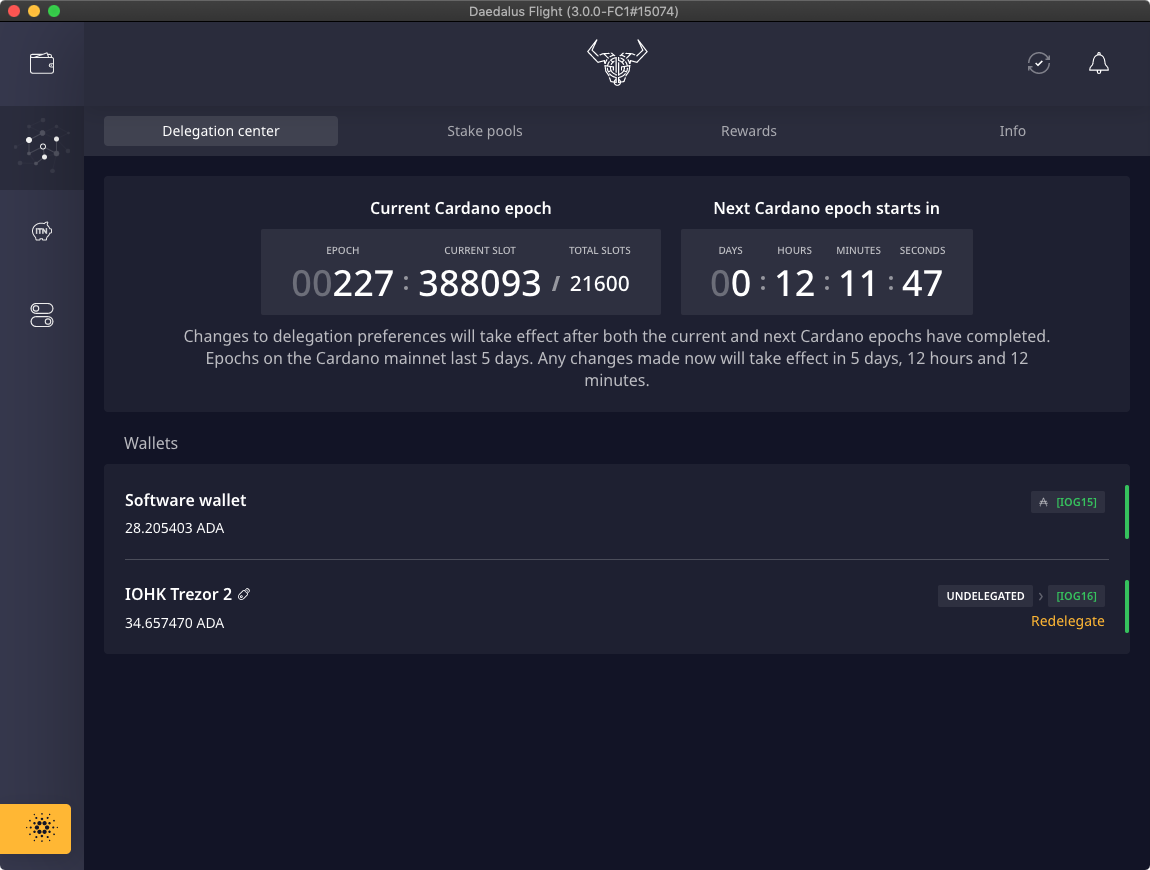Select the [IOG15] stake pool ticker
This screenshot has width=1150, height=870.
coord(1076,502)
